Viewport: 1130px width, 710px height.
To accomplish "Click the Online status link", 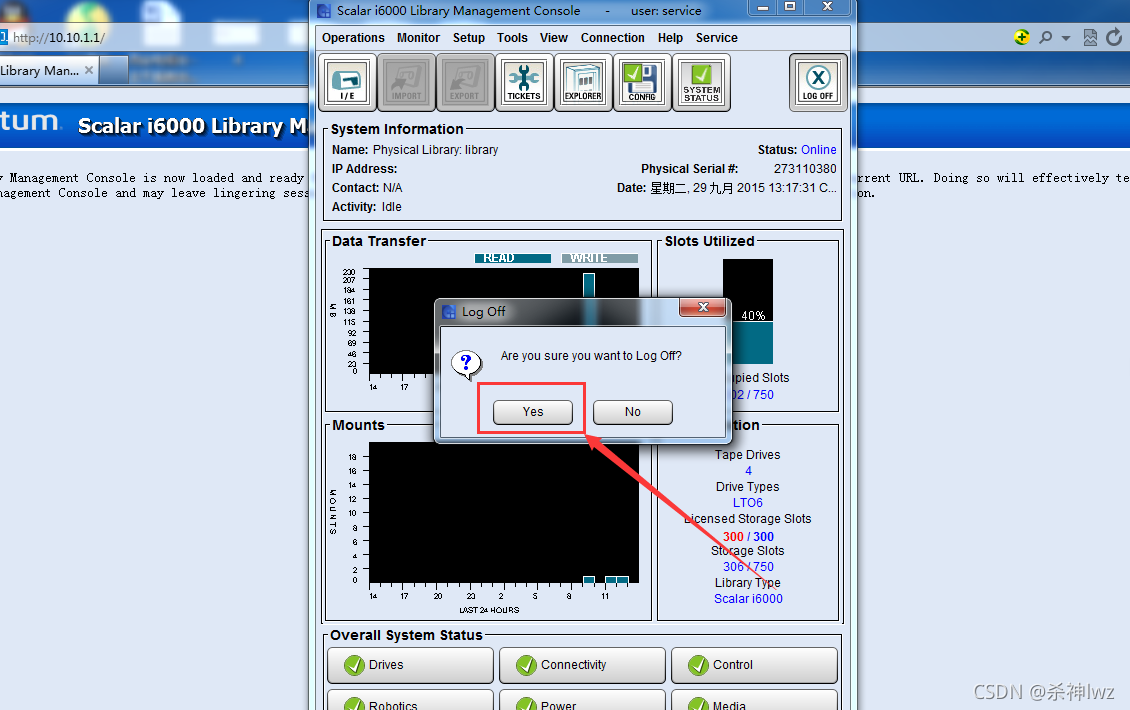I will (819, 150).
